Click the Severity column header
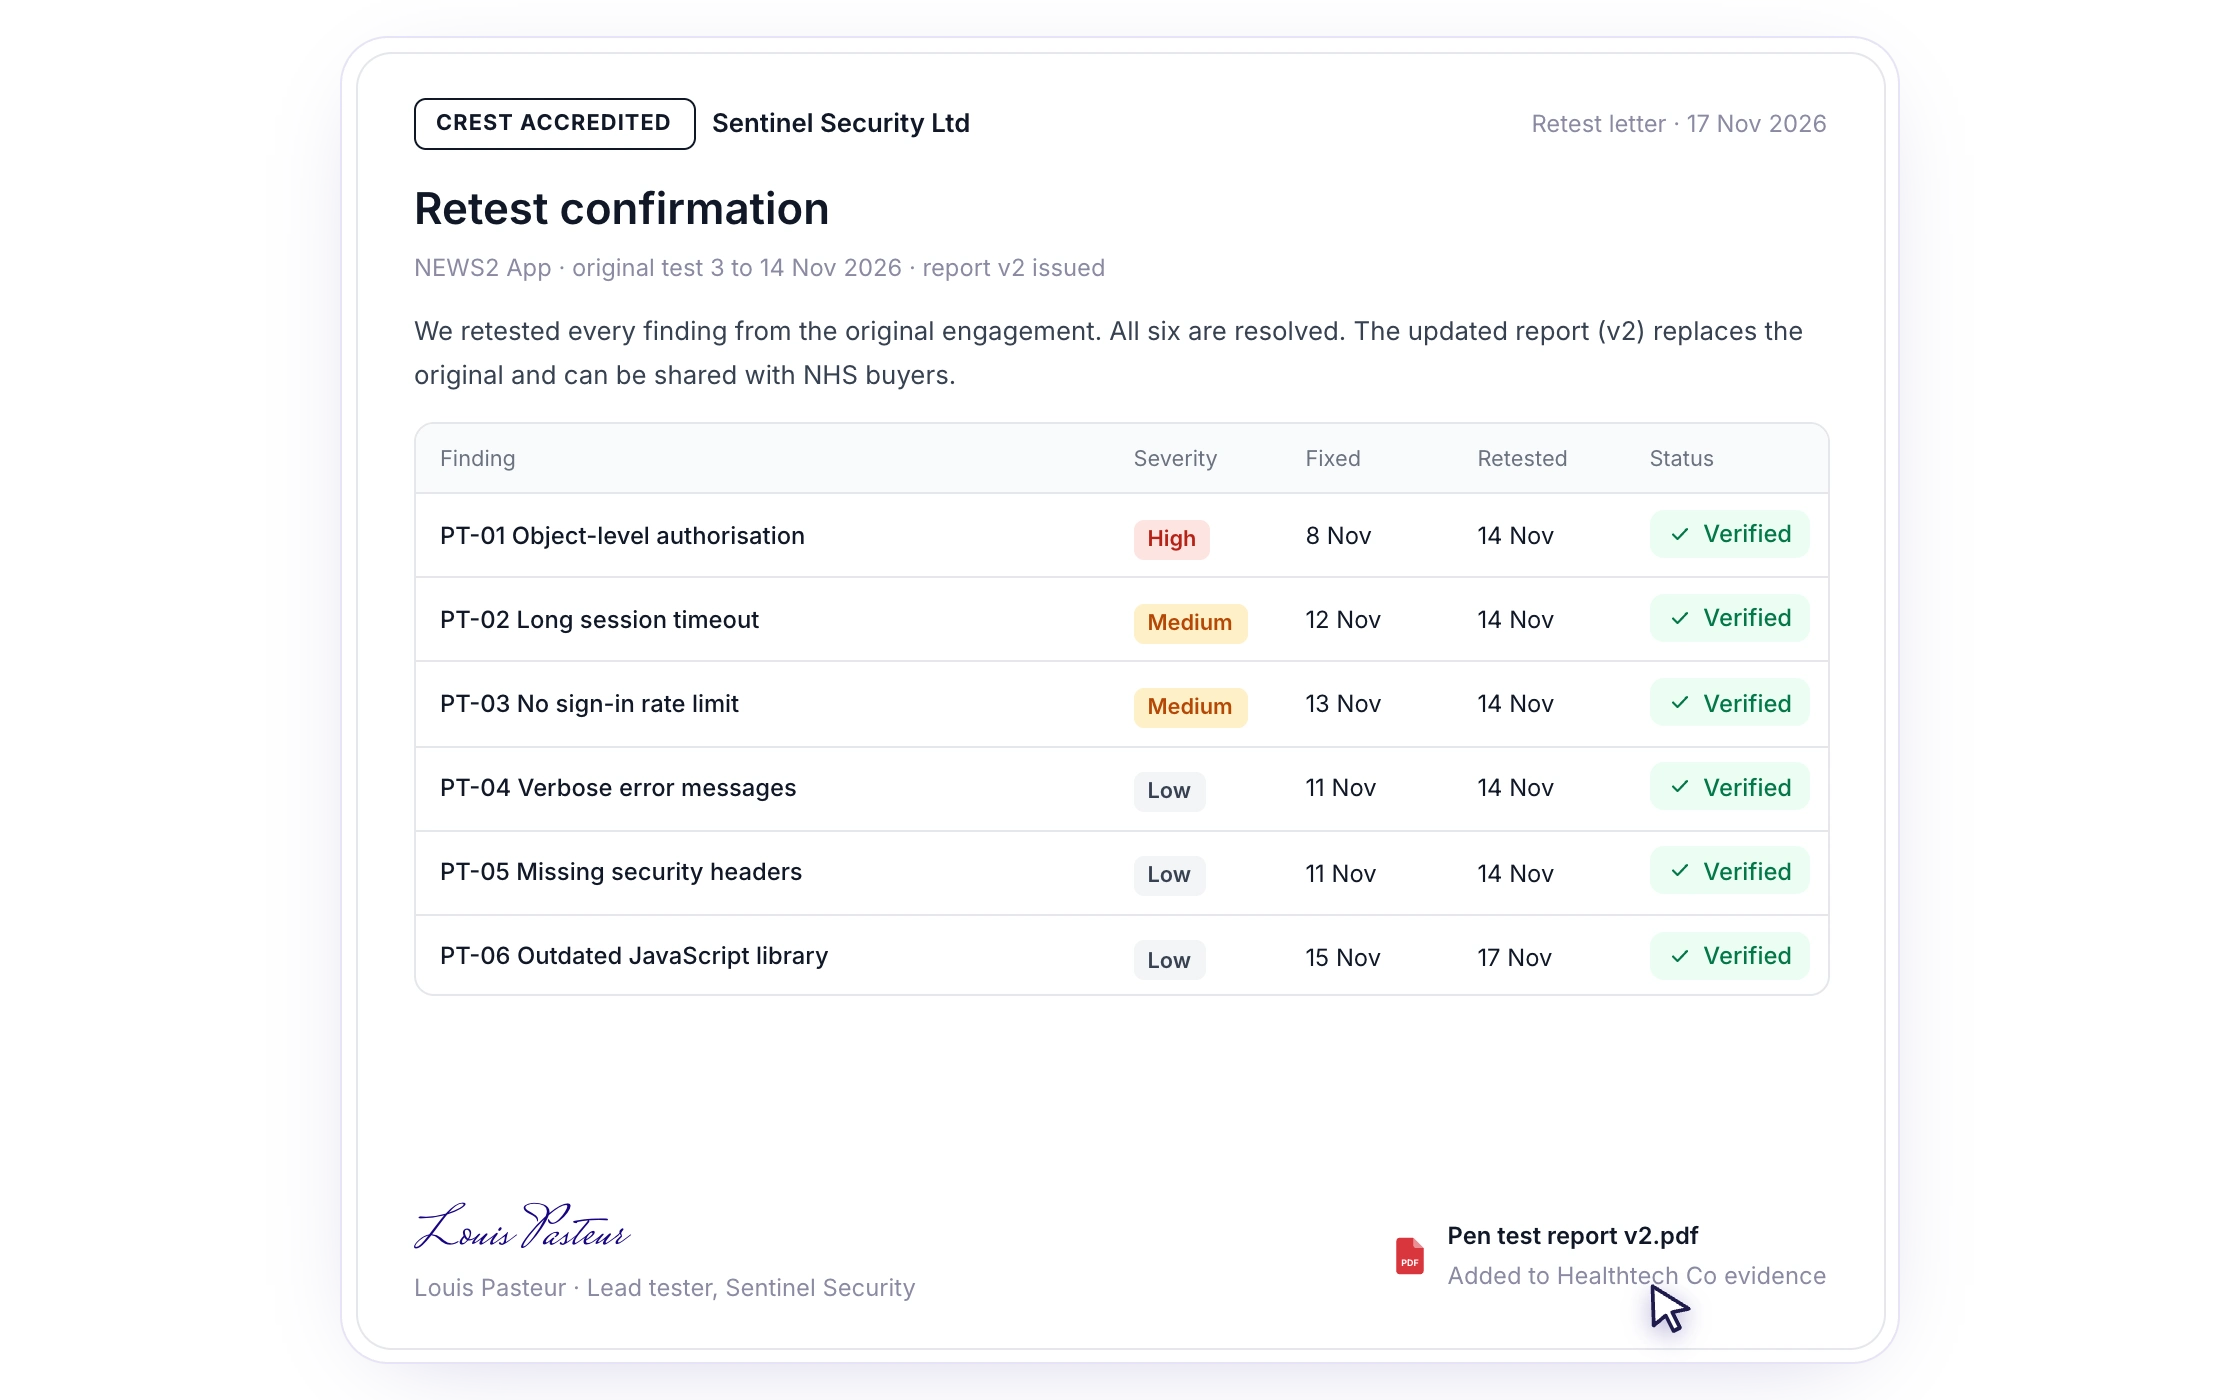The height and width of the screenshot is (1400, 2240). 1175,458
